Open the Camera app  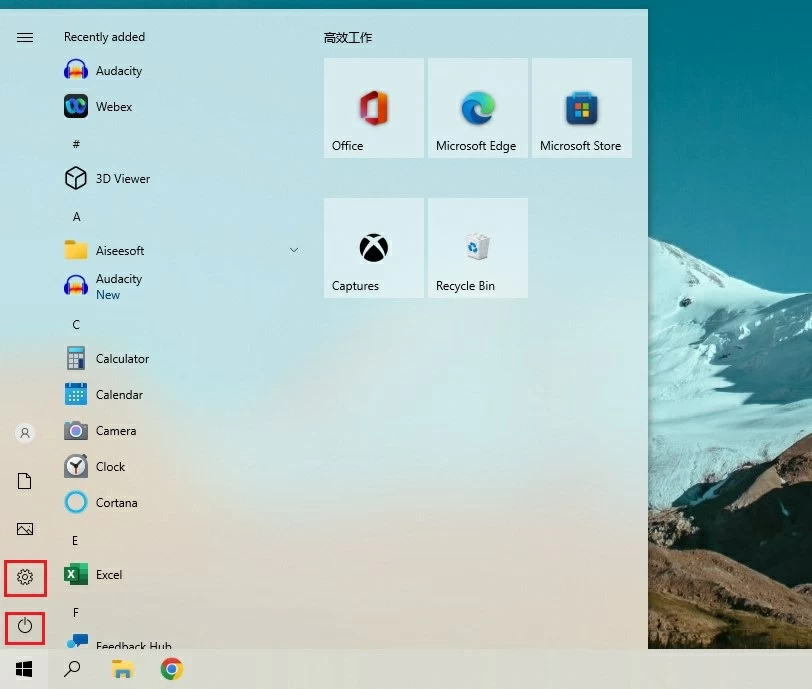(x=76, y=431)
